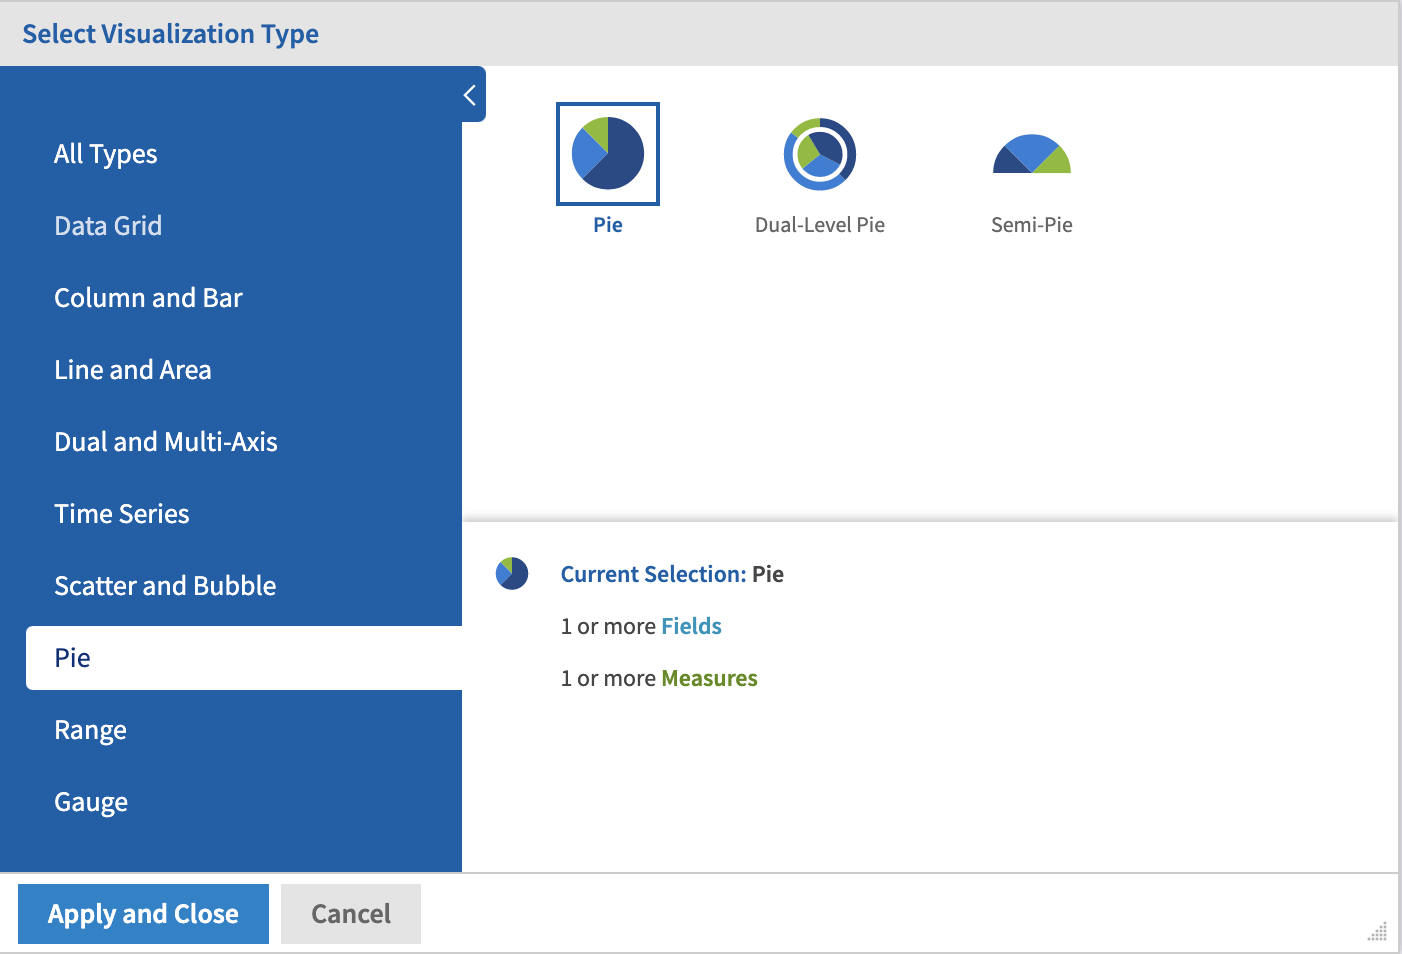Pick the Semi-Pie chart icon

[x=1032, y=154]
